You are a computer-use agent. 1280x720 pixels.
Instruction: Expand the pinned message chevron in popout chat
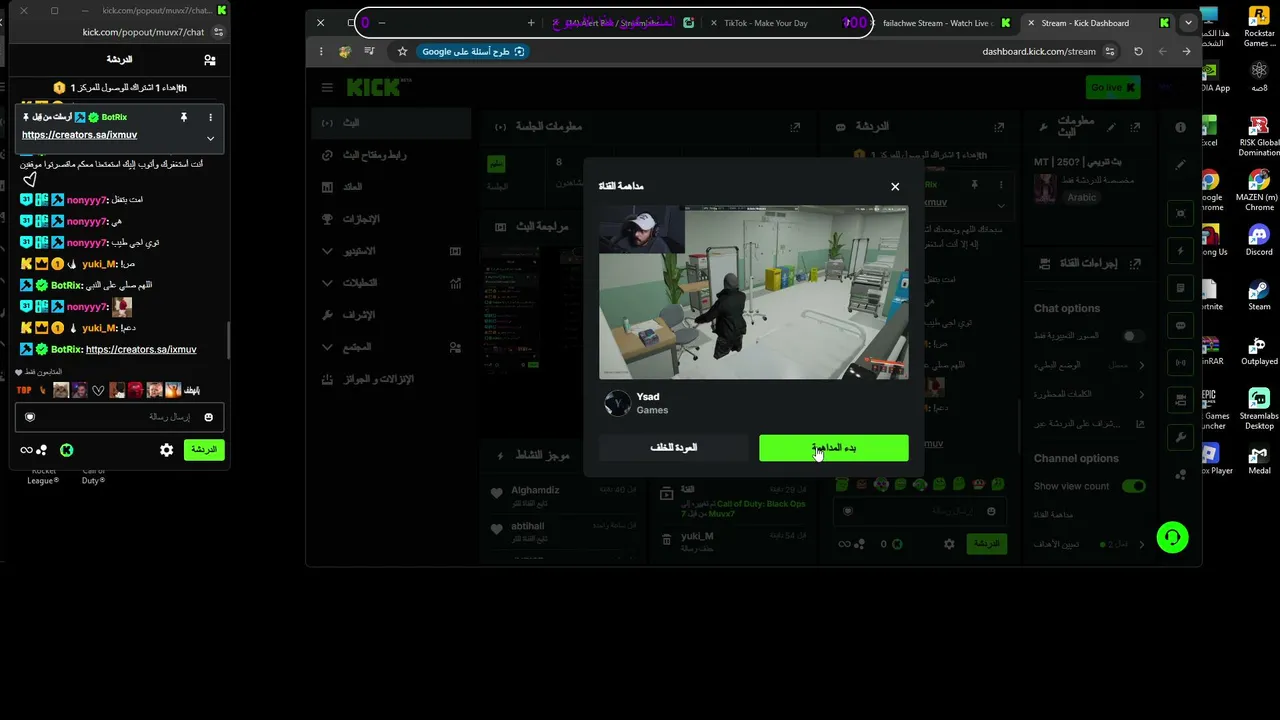click(210, 138)
